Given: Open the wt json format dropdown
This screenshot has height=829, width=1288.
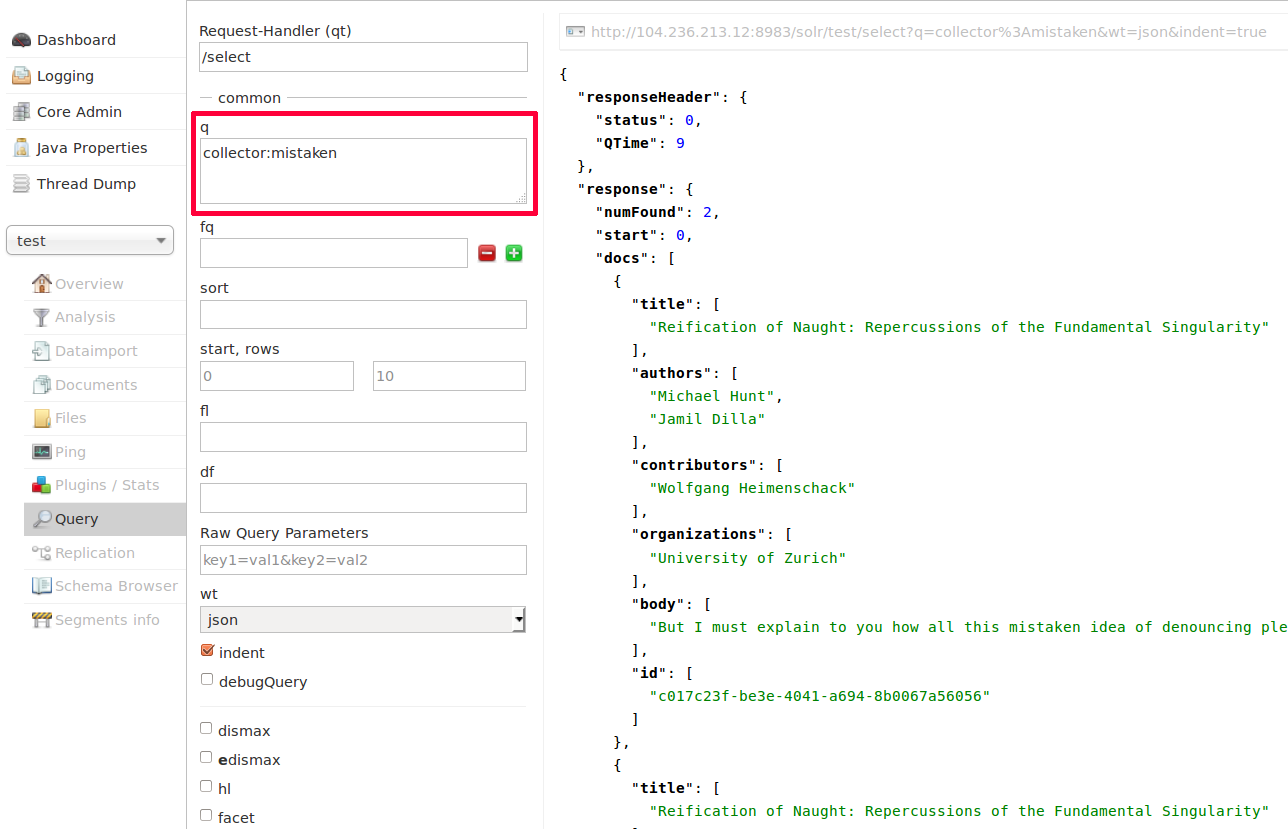Looking at the screenshot, I should click(363, 620).
